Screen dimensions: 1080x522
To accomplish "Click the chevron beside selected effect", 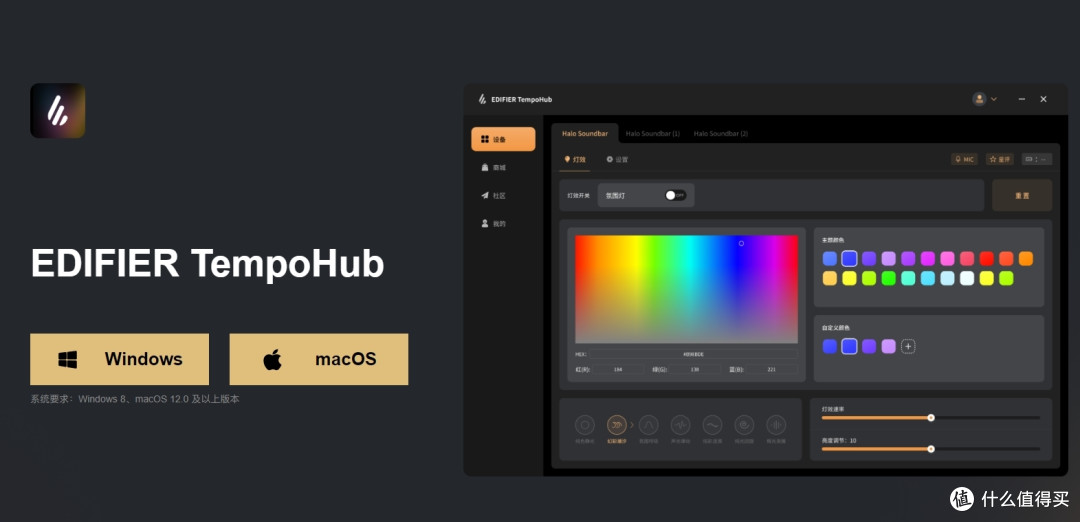I will (x=632, y=425).
